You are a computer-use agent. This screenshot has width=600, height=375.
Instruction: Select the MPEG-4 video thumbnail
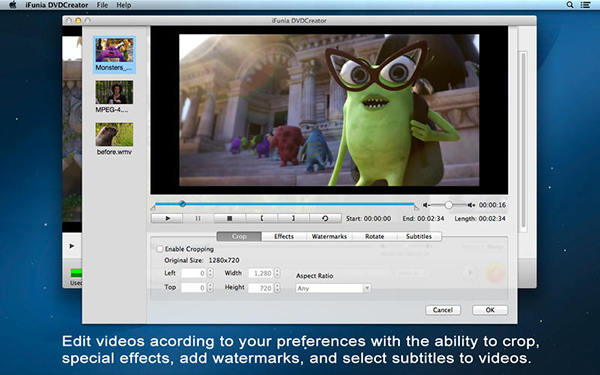coord(114,96)
